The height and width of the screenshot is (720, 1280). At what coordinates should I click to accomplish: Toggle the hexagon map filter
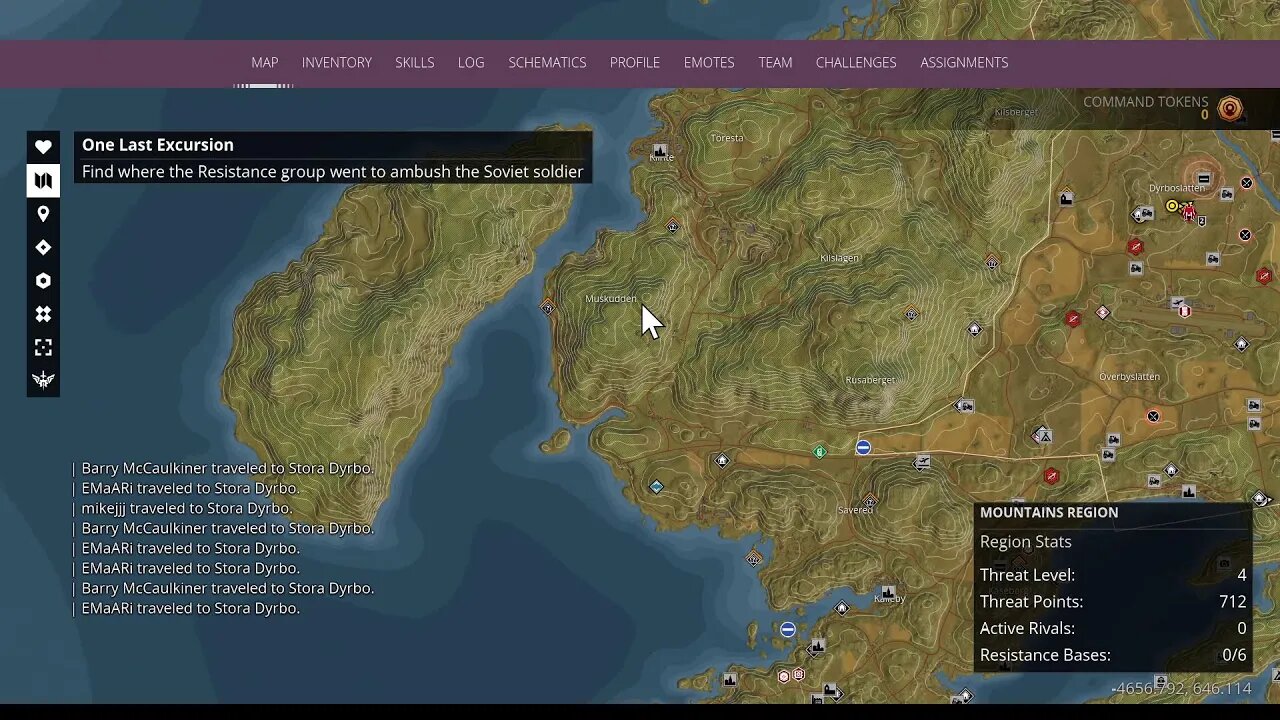[43, 281]
